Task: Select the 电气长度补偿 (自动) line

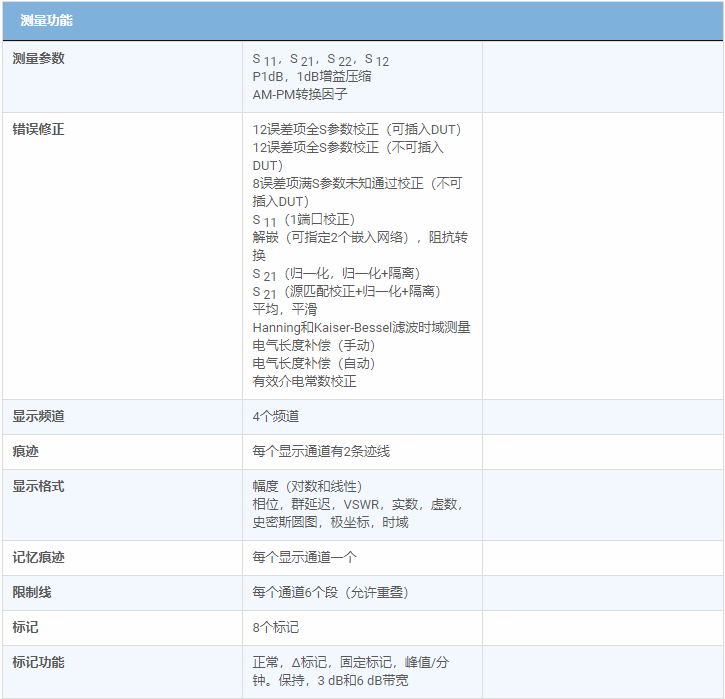Action: (x=314, y=363)
